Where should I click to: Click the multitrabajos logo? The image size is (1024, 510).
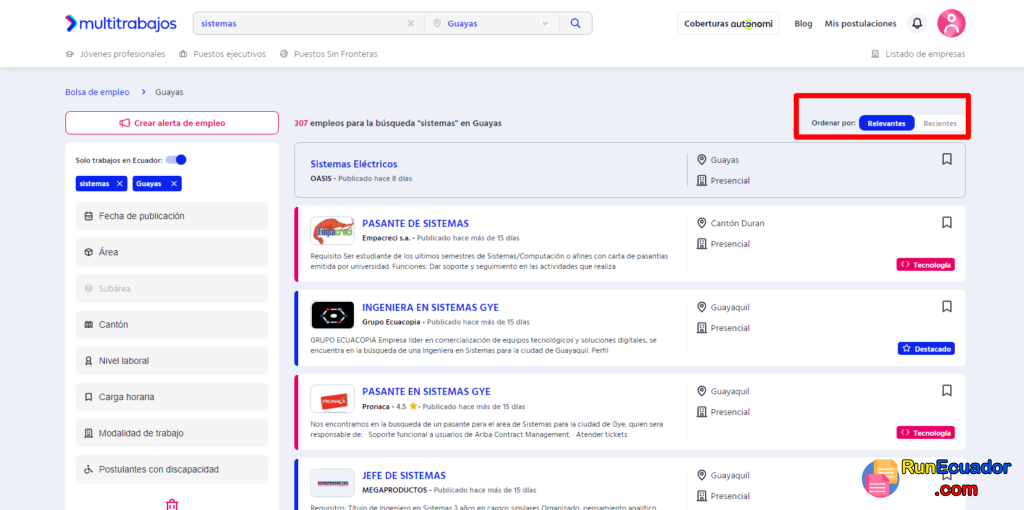(x=121, y=24)
